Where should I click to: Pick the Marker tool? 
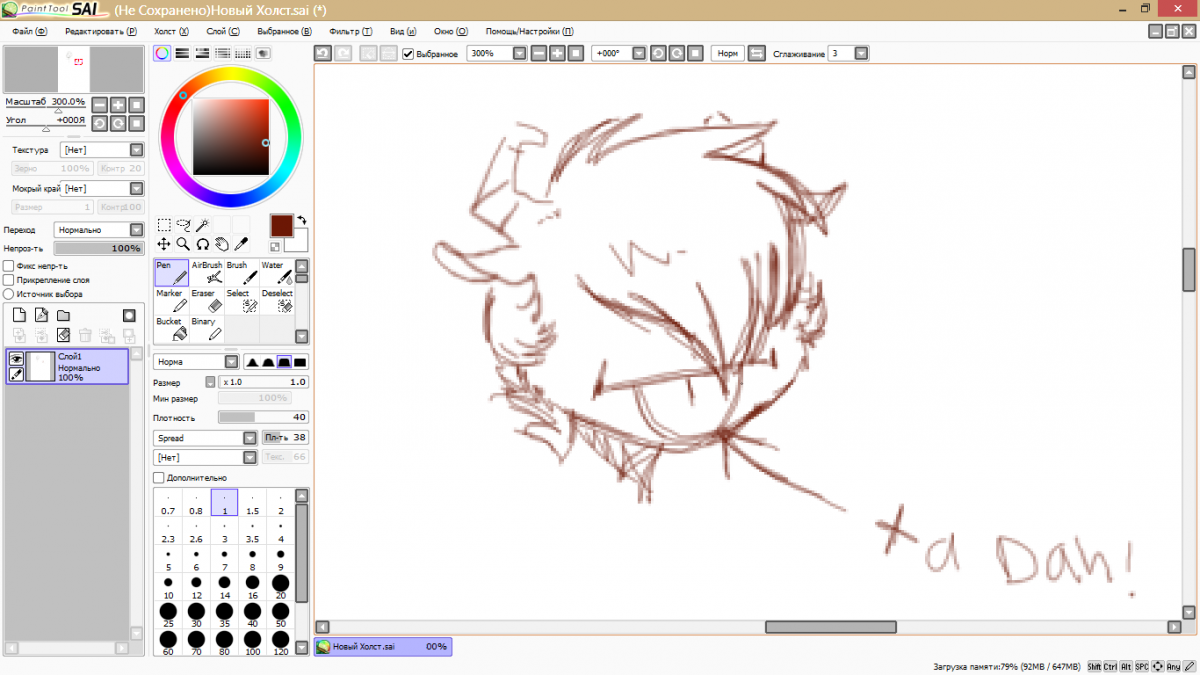(x=172, y=301)
